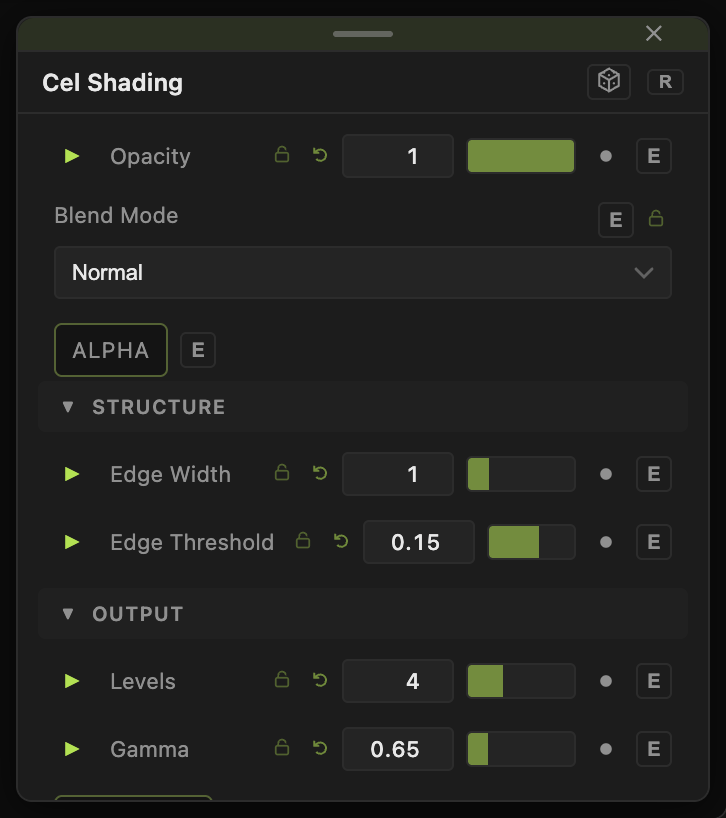Screen dimensions: 726x818
Task: Reset Opacity value with the undo arrow
Action: [x=320, y=155]
